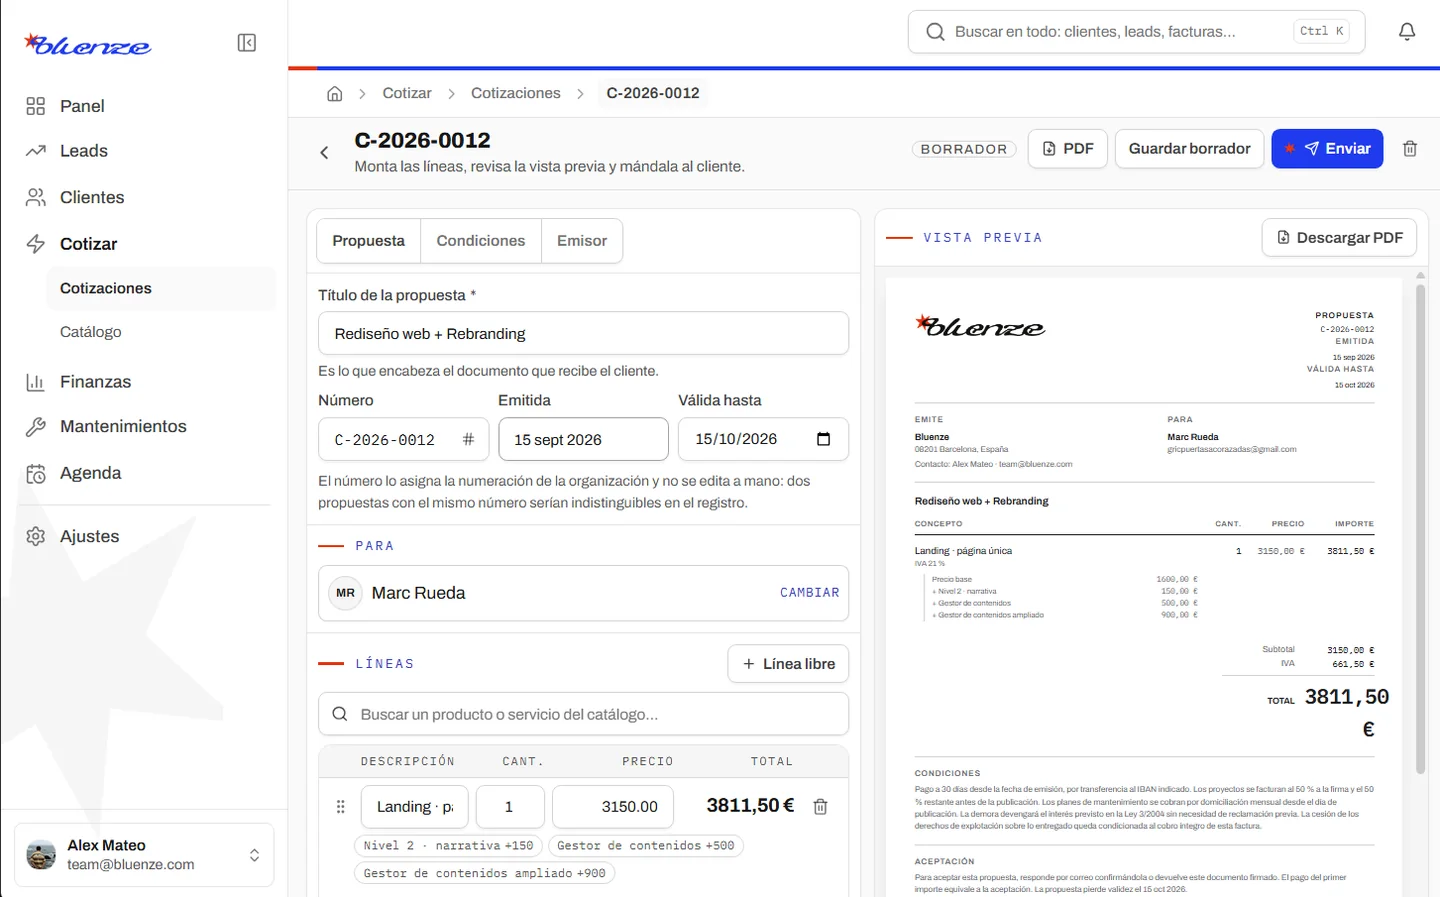Expand Alex Mateo account switcher
Image resolution: width=1440 pixels, height=897 pixels.
[144, 855]
